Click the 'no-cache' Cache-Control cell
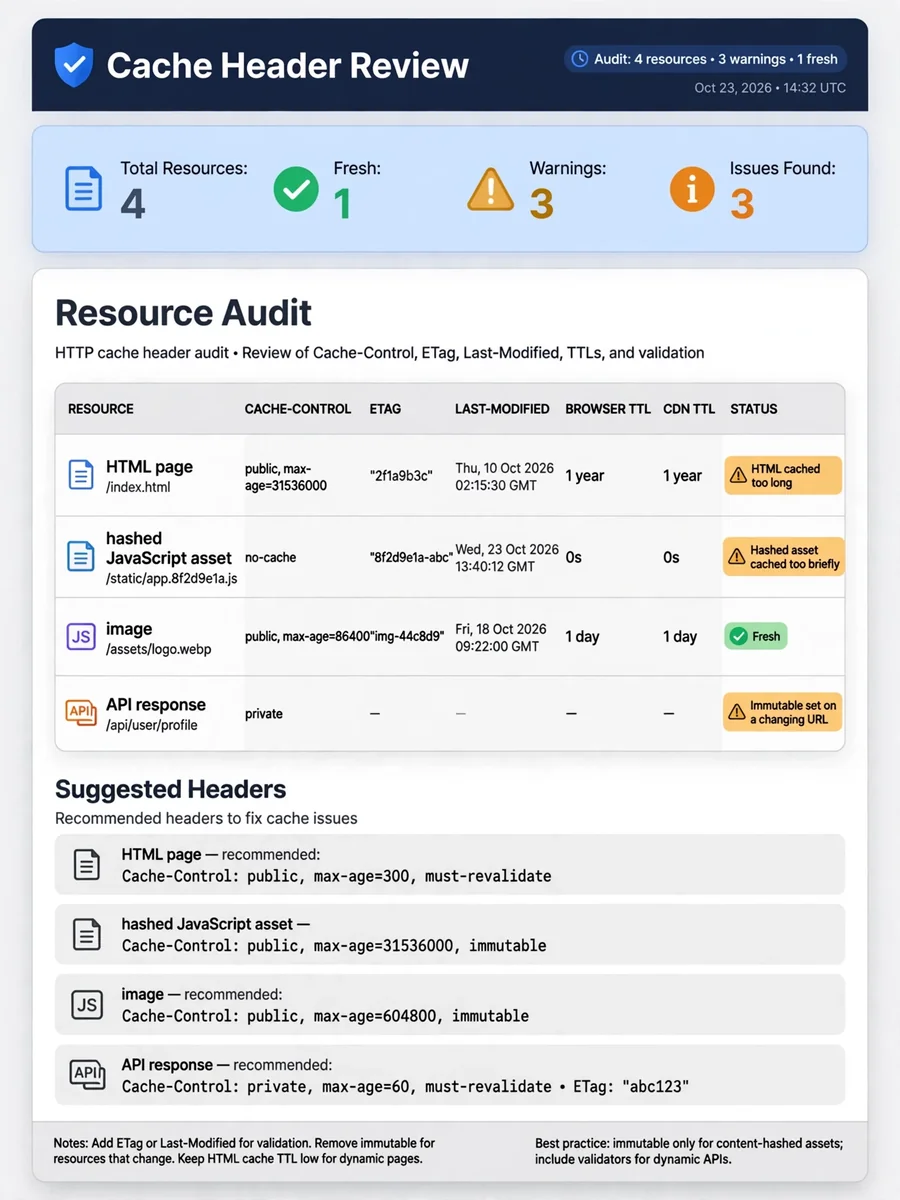Screen dimensions: 900x1200 (x=270, y=557)
